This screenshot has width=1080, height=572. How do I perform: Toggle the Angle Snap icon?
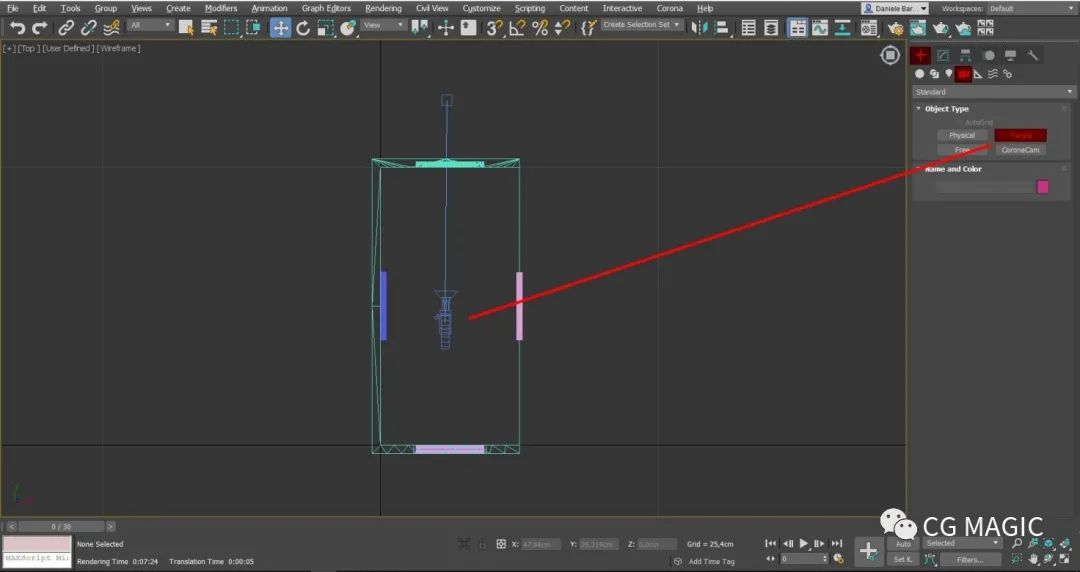517,28
